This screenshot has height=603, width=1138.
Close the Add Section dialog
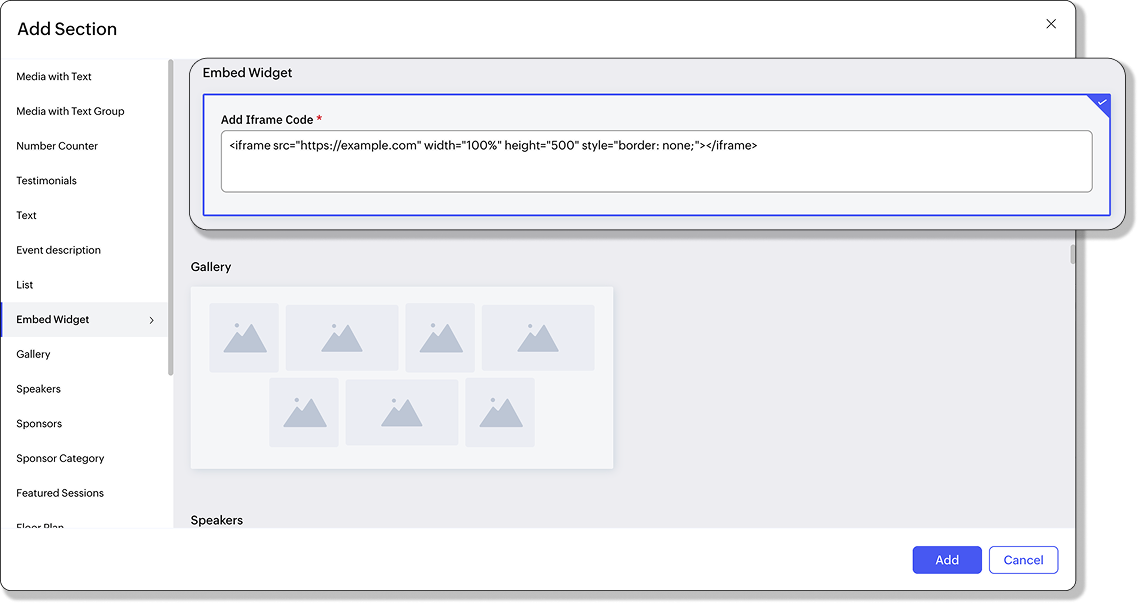(x=1050, y=24)
